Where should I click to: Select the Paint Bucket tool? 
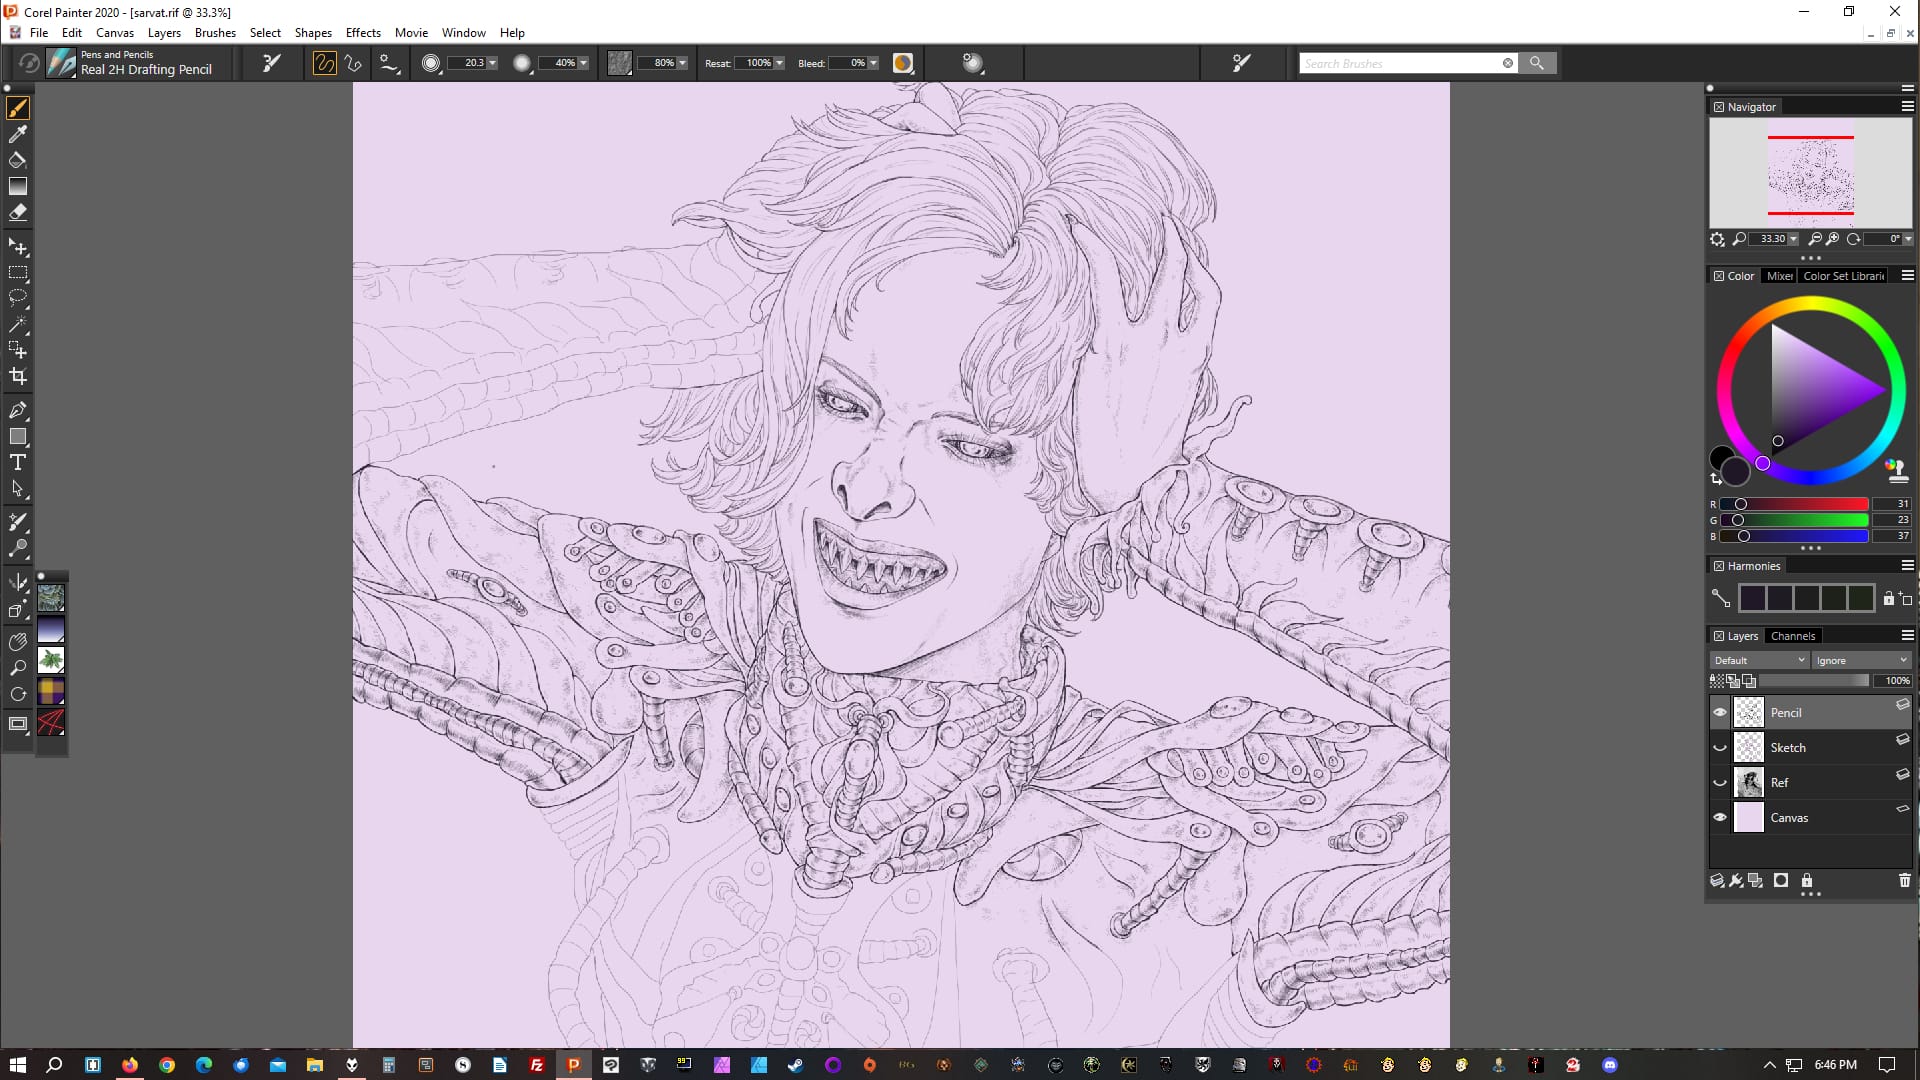(17, 160)
